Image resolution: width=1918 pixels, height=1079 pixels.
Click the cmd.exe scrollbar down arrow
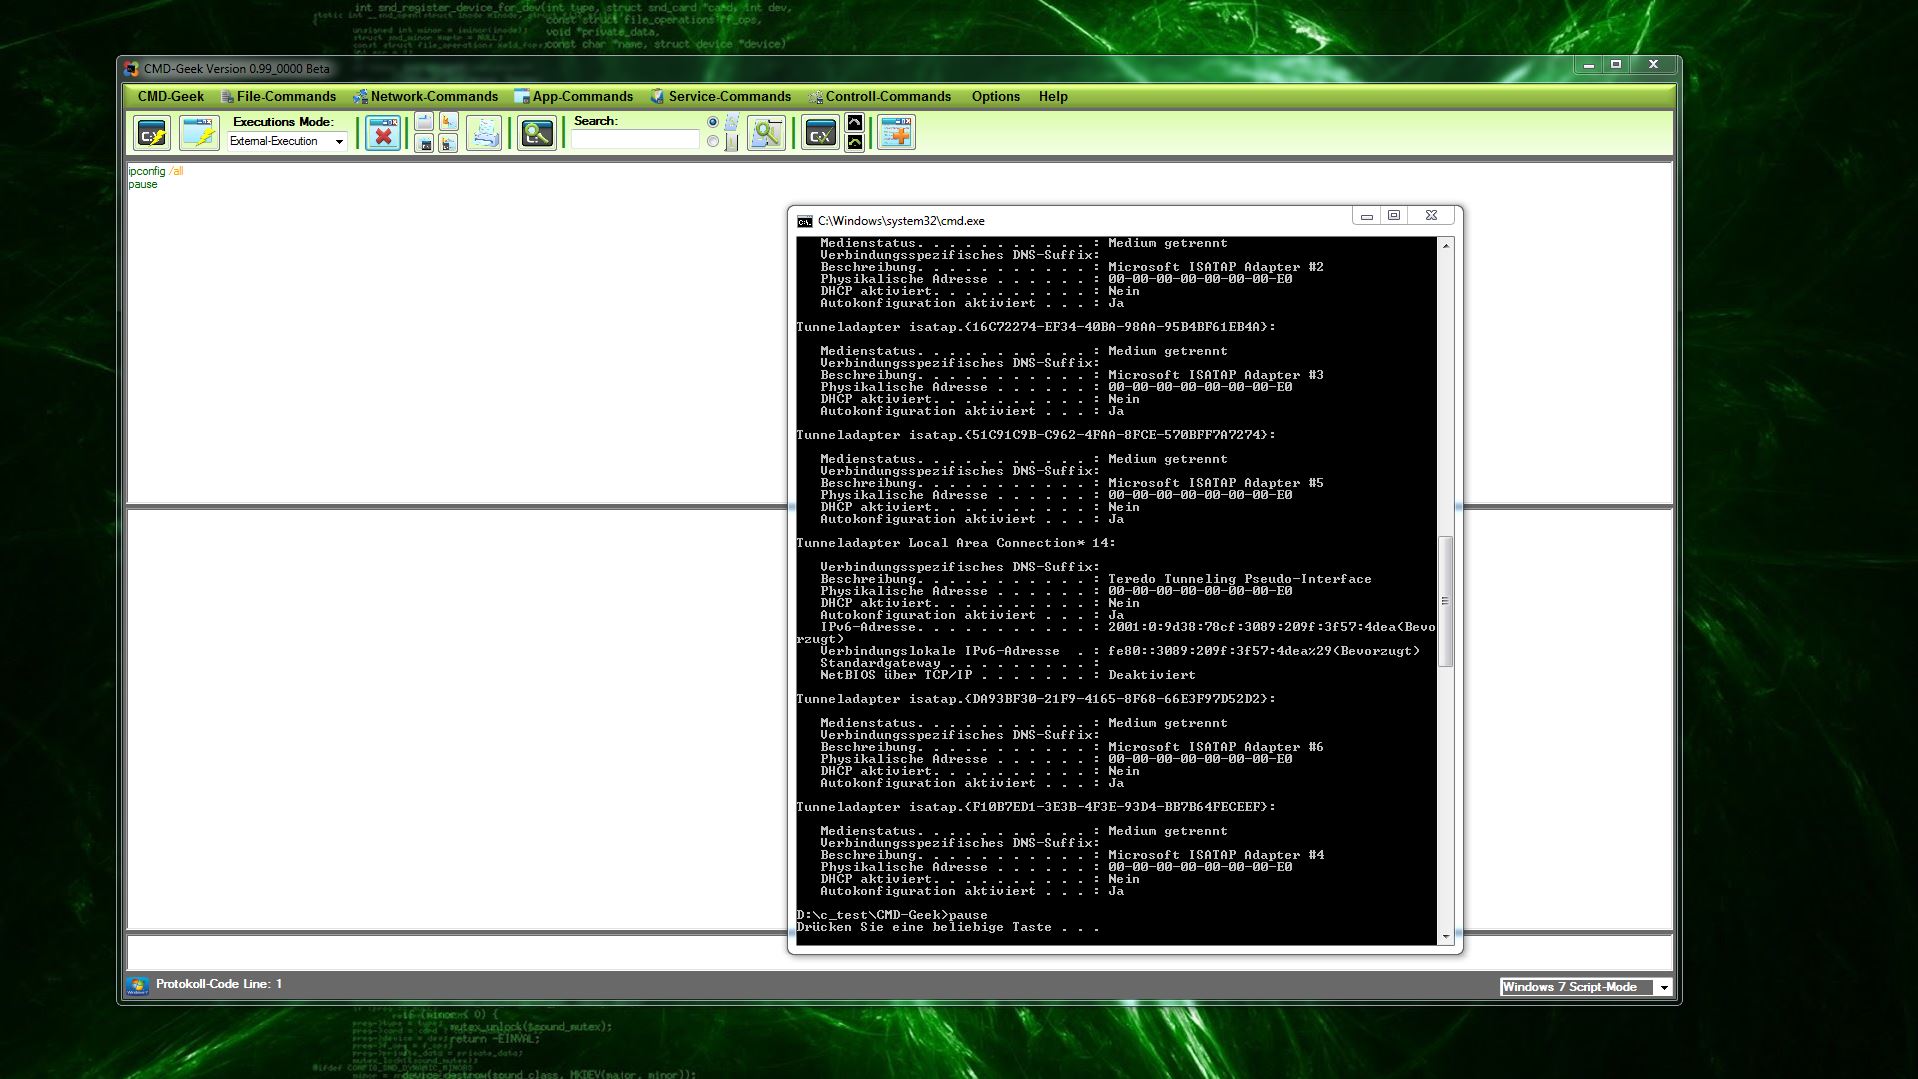coord(1445,937)
